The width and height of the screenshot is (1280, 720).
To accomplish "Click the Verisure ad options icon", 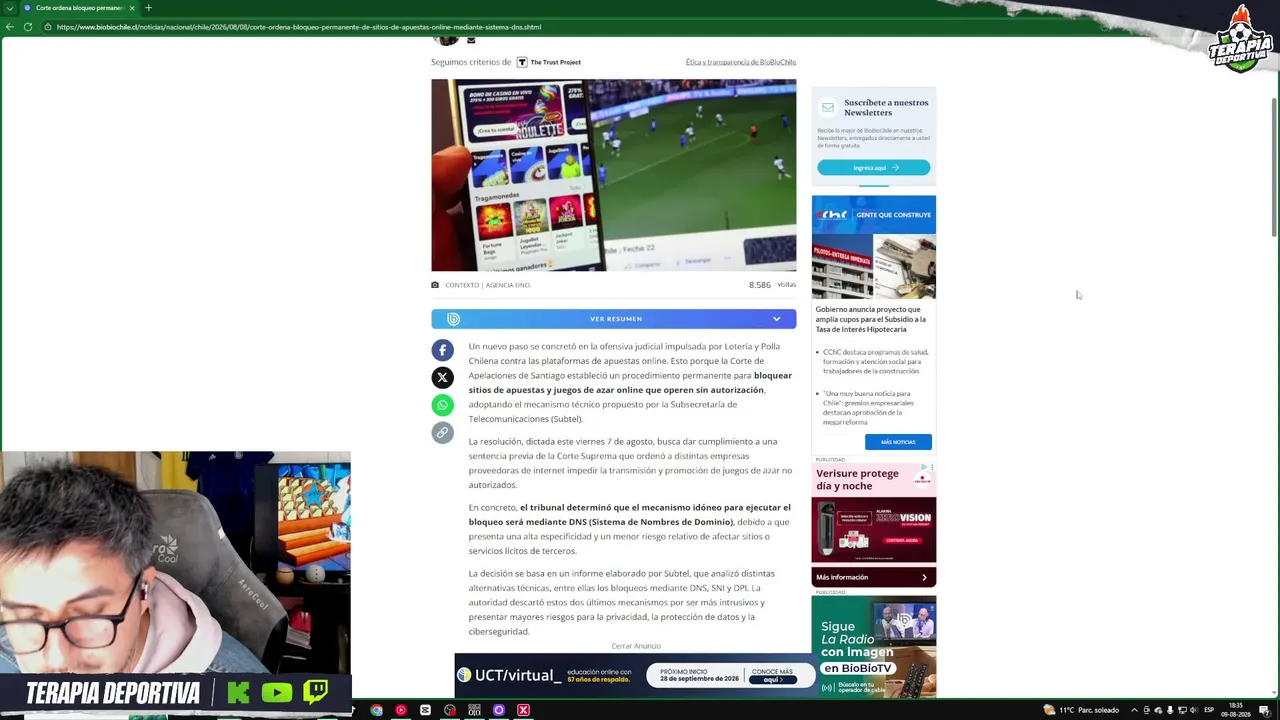I will [931, 467].
